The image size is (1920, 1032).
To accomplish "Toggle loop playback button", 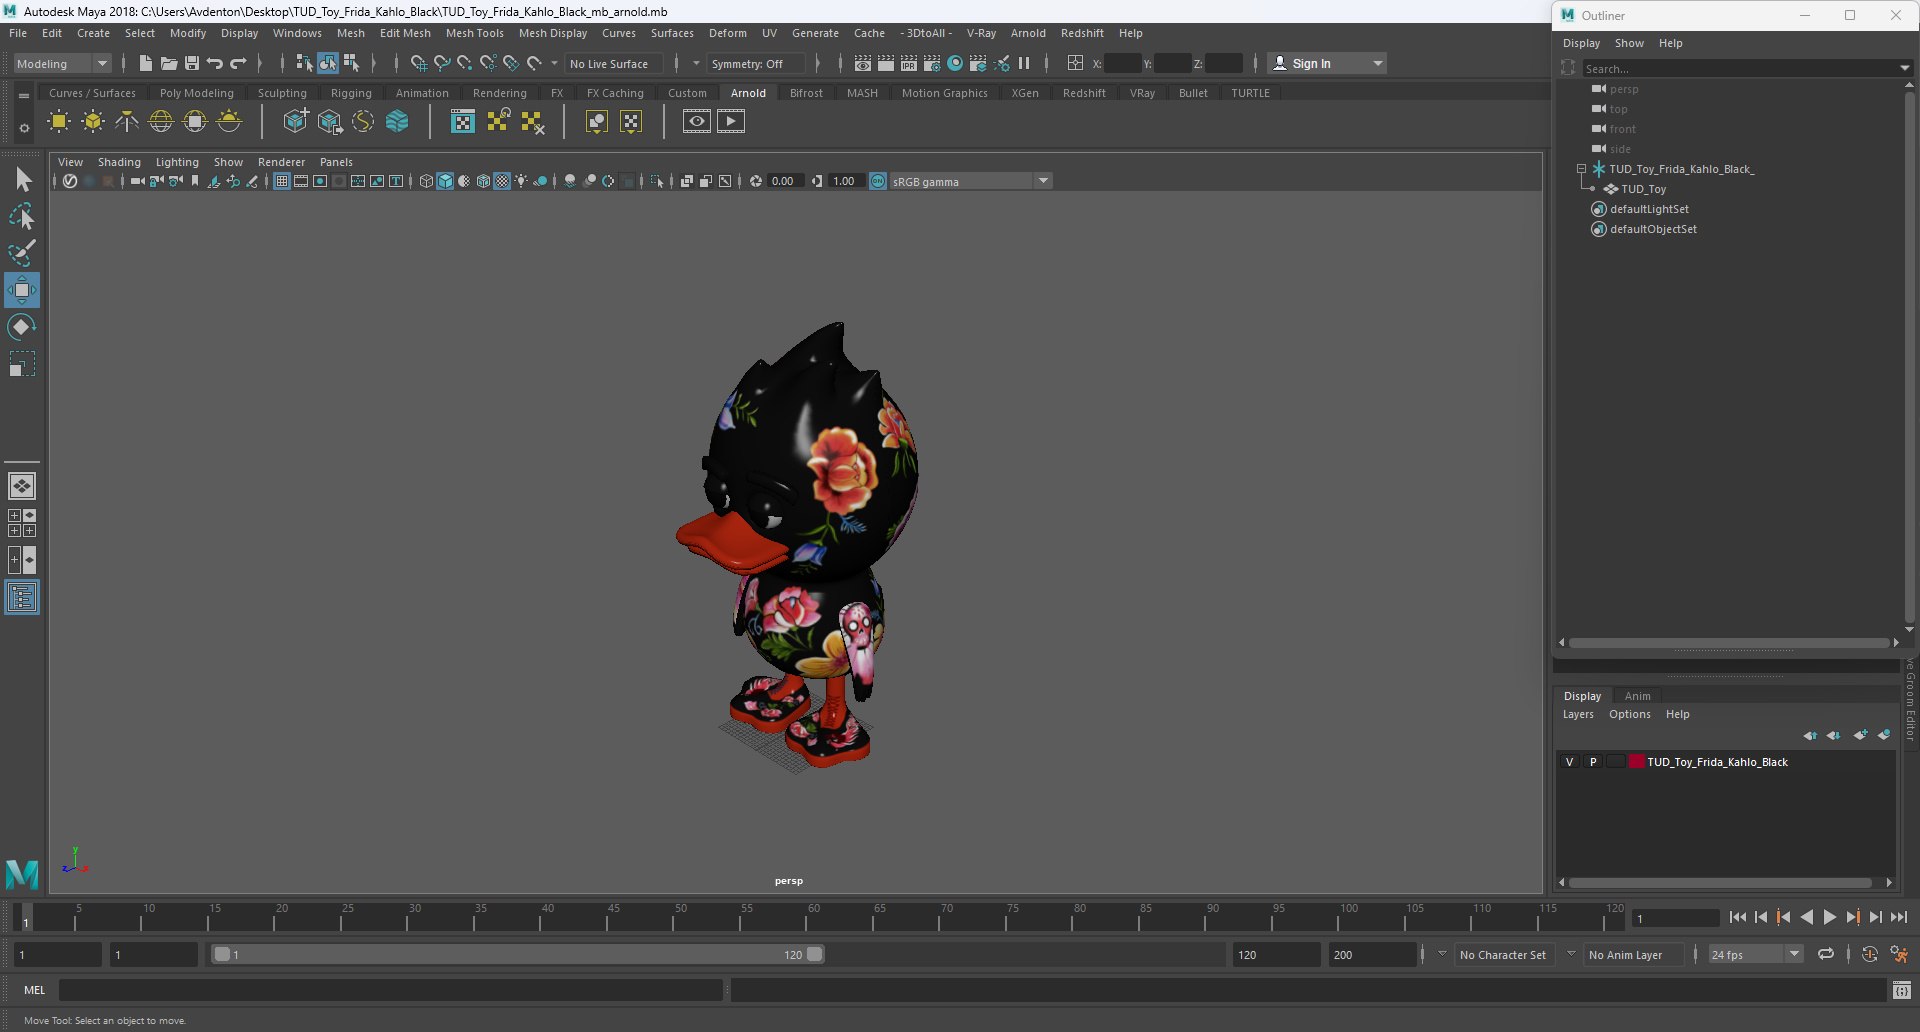I will pos(1826,954).
